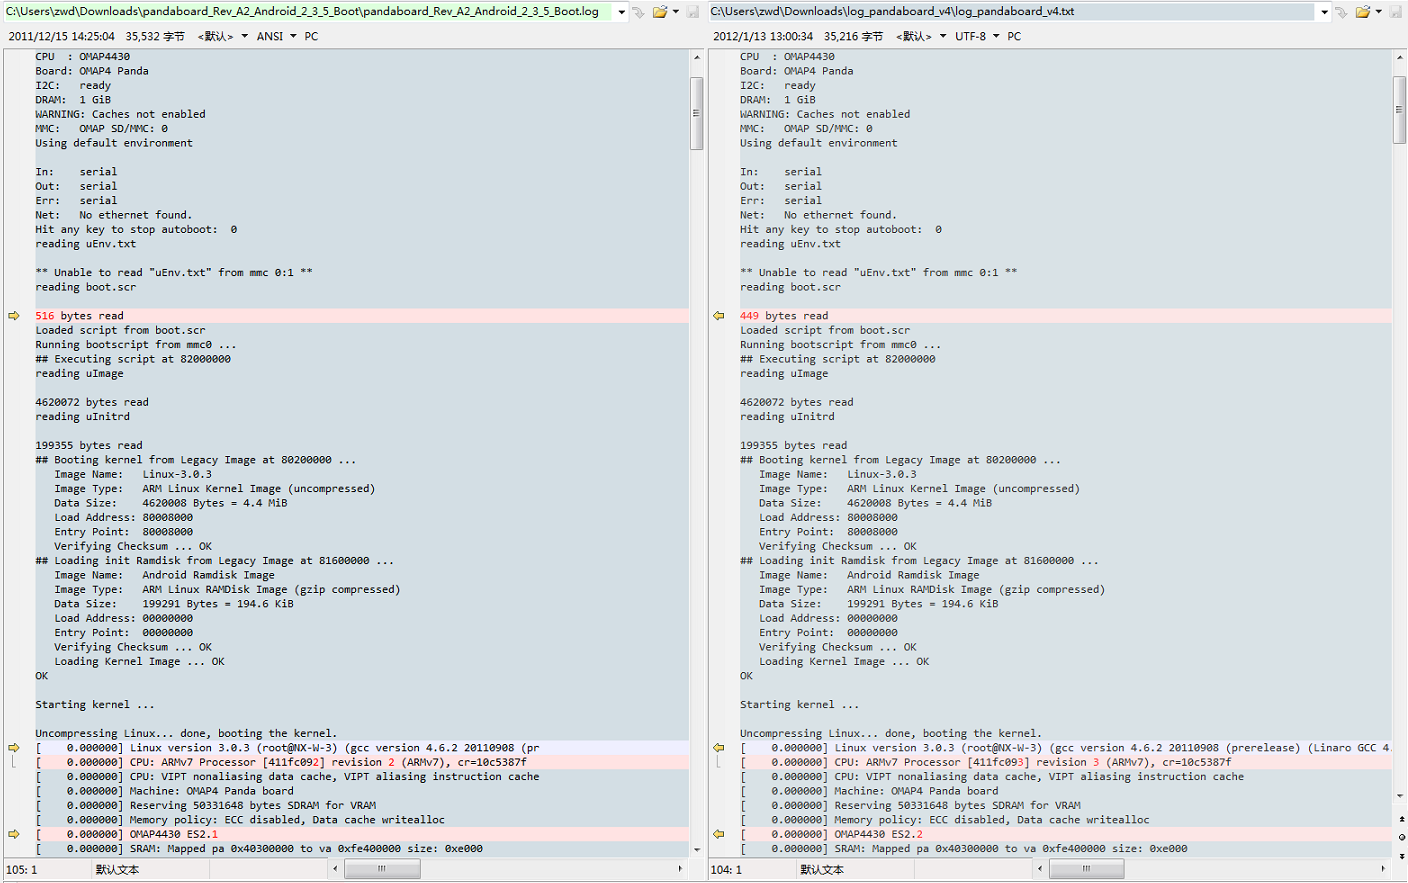Click the left pane open file folder icon
Image resolution: width=1408 pixels, height=883 pixels.
[659, 12]
